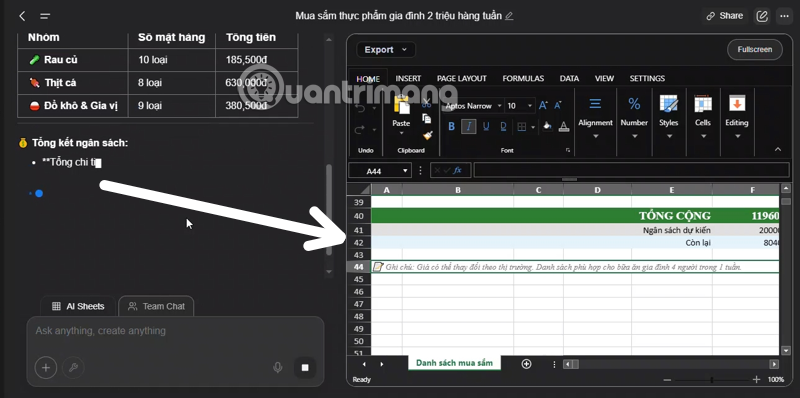Select the Danh sách mua sắm sheet tab
Viewport: 800px width, 398px height.
coord(454,363)
